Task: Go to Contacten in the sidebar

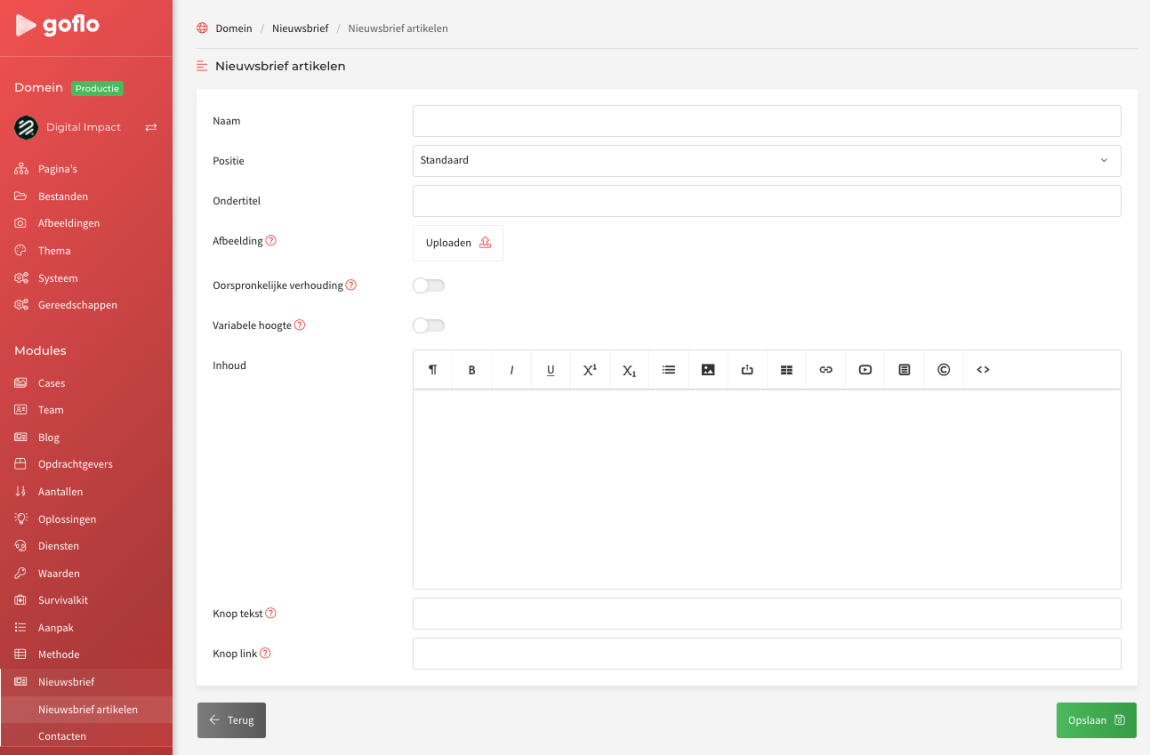Action: pos(62,737)
